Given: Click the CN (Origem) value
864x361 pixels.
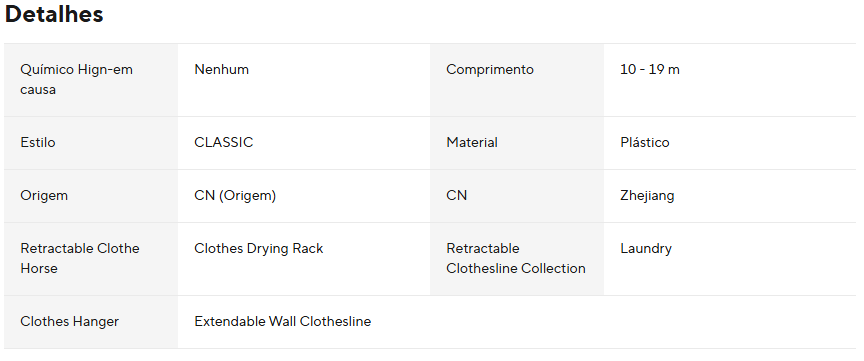Looking at the screenshot, I should click(x=235, y=196).
